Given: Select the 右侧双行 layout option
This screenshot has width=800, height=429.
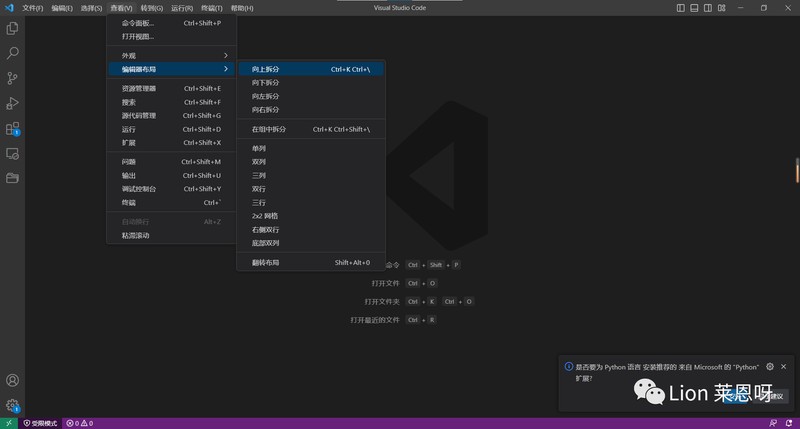Looking at the screenshot, I should [311, 230].
